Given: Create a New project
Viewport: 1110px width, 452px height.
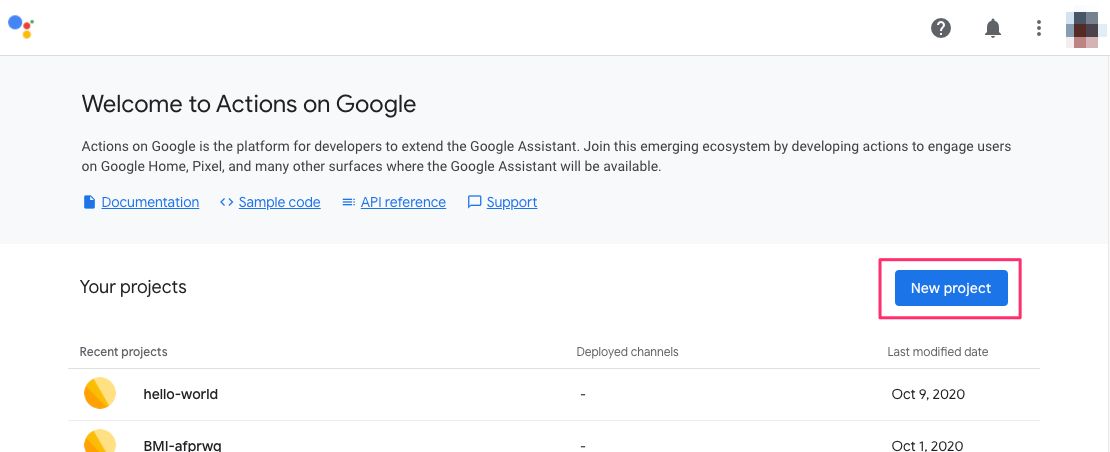Looking at the screenshot, I should click(x=951, y=288).
